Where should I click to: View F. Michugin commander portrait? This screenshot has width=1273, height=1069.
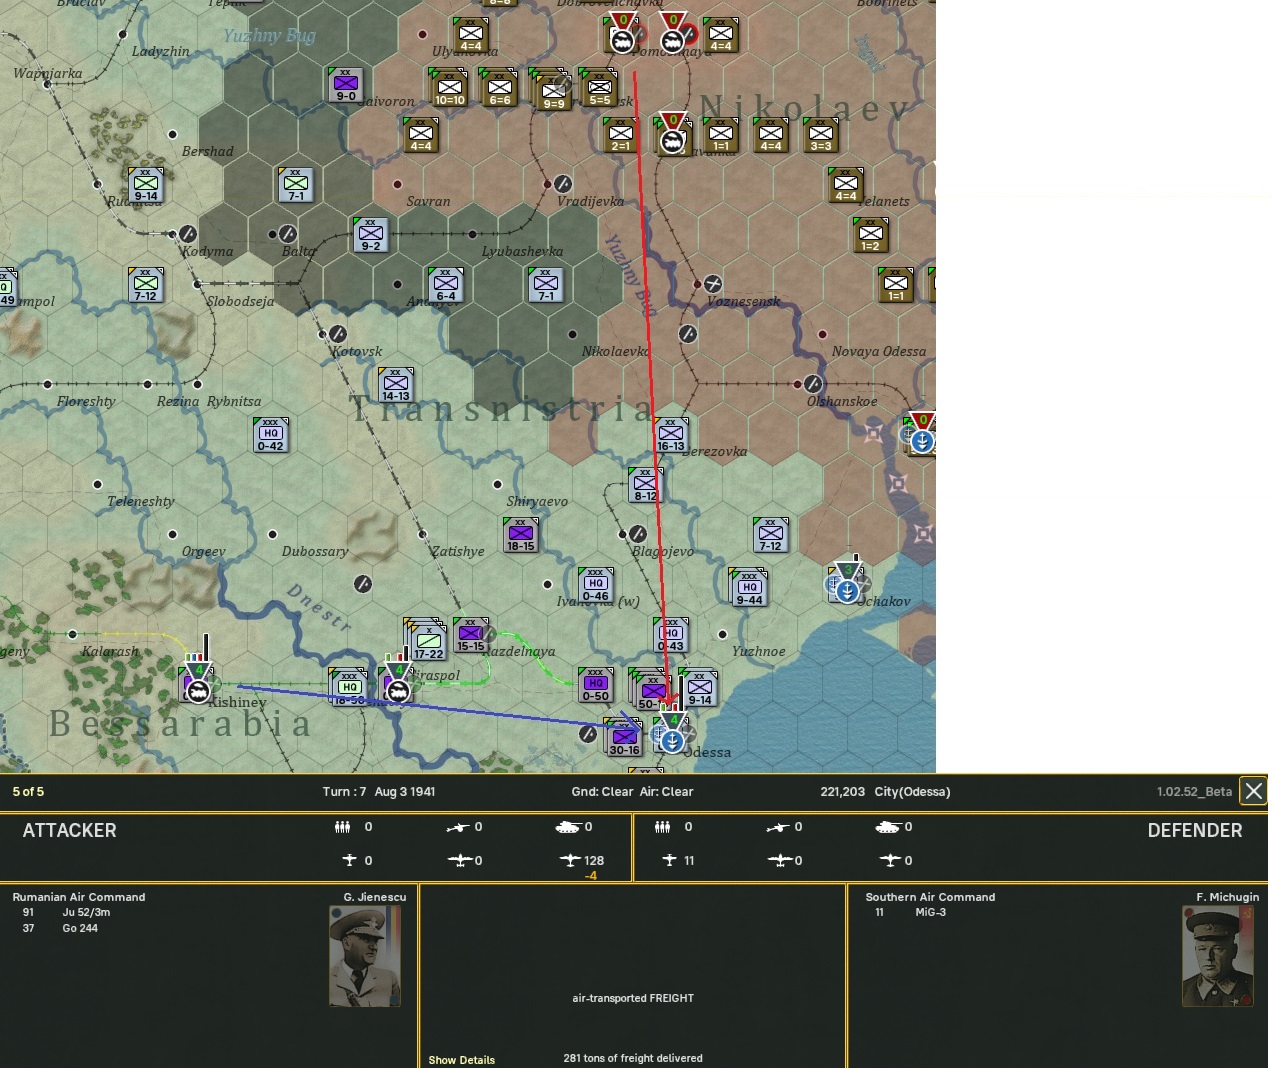click(x=1217, y=956)
